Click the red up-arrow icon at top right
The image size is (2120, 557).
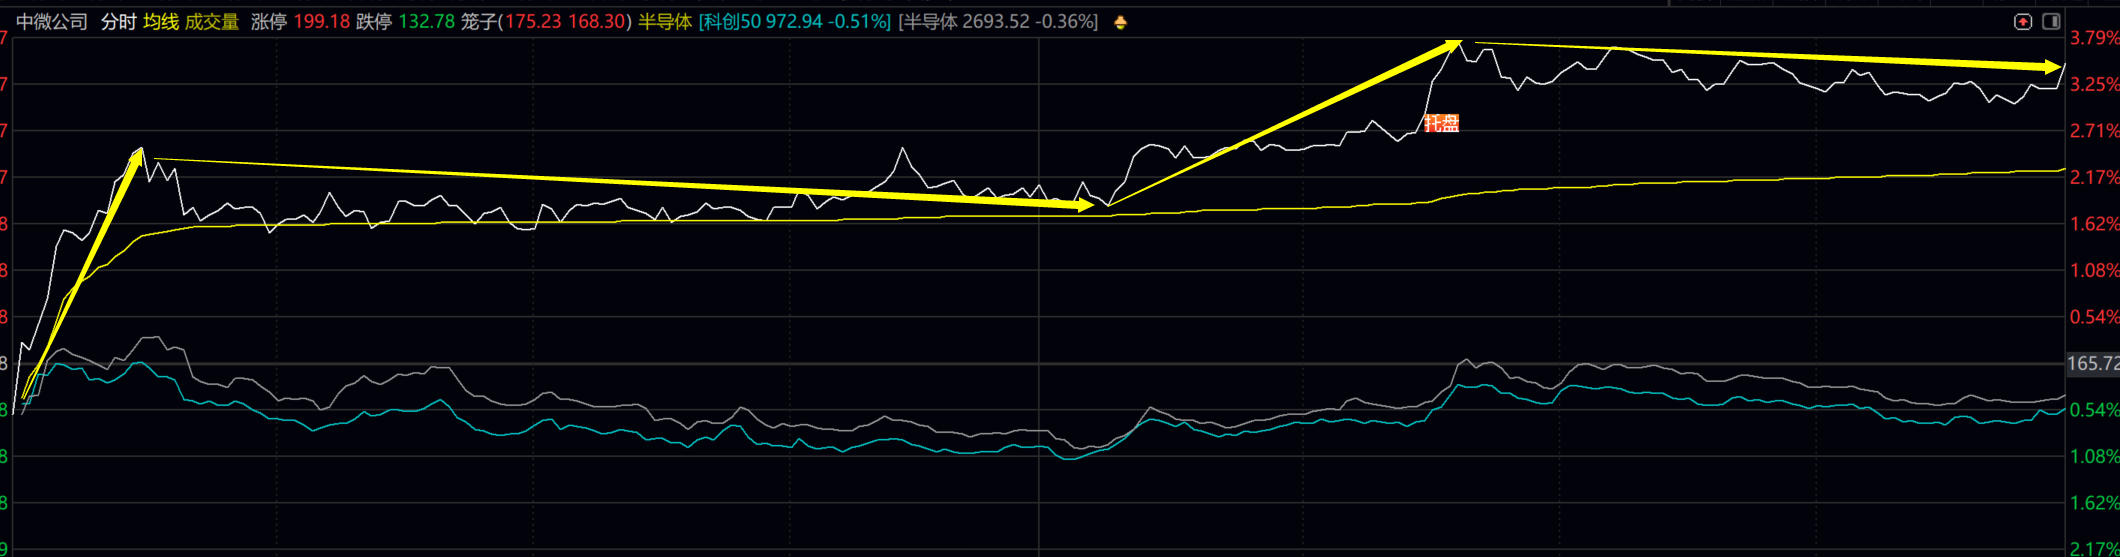2023,21
